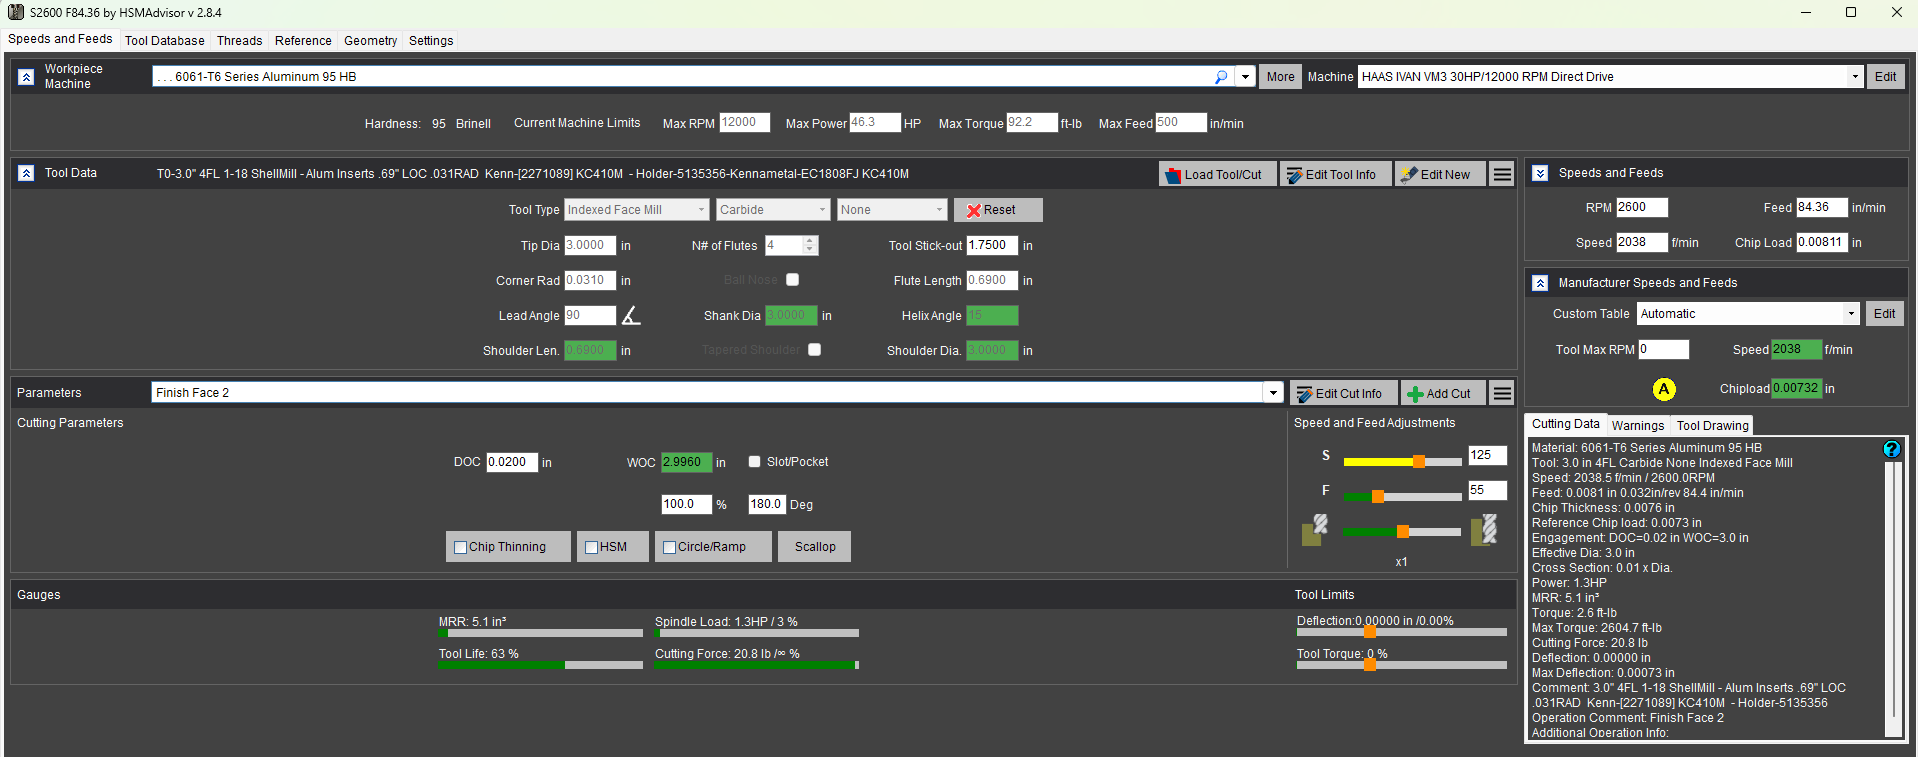The width and height of the screenshot is (1918, 757).
Task: Enable the Chip Thinning checkbox
Action: tap(461, 547)
